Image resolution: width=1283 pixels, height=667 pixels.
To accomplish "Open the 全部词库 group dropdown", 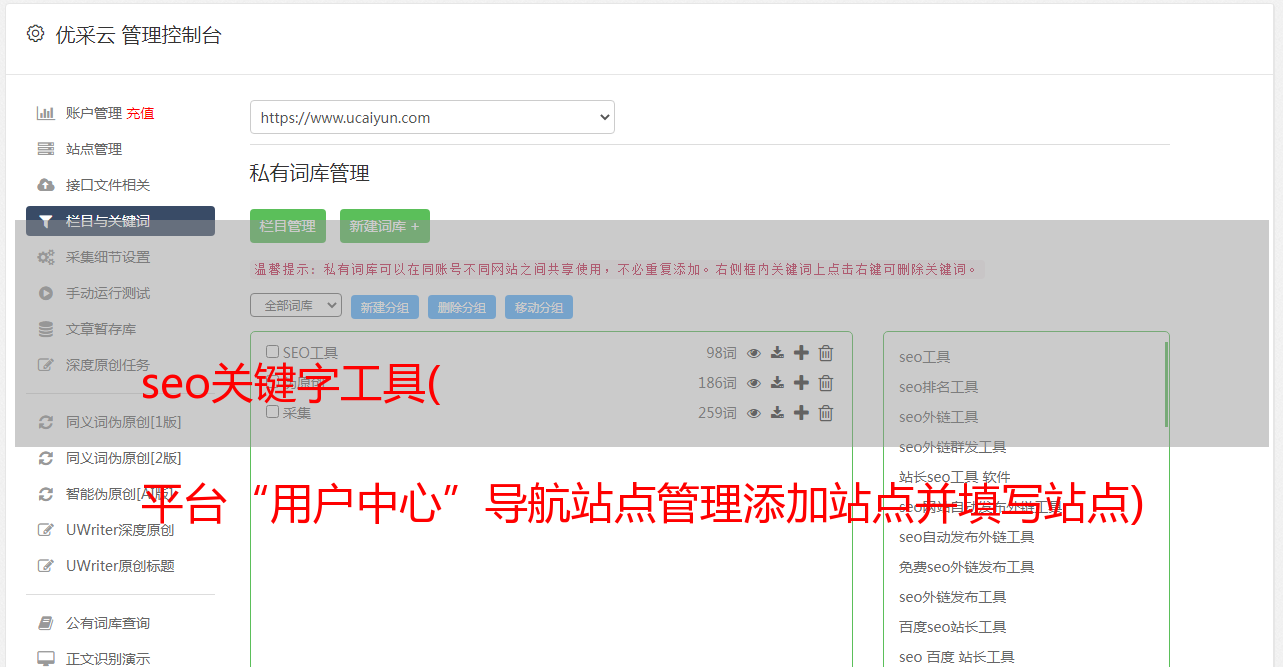I will [x=296, y=305].
